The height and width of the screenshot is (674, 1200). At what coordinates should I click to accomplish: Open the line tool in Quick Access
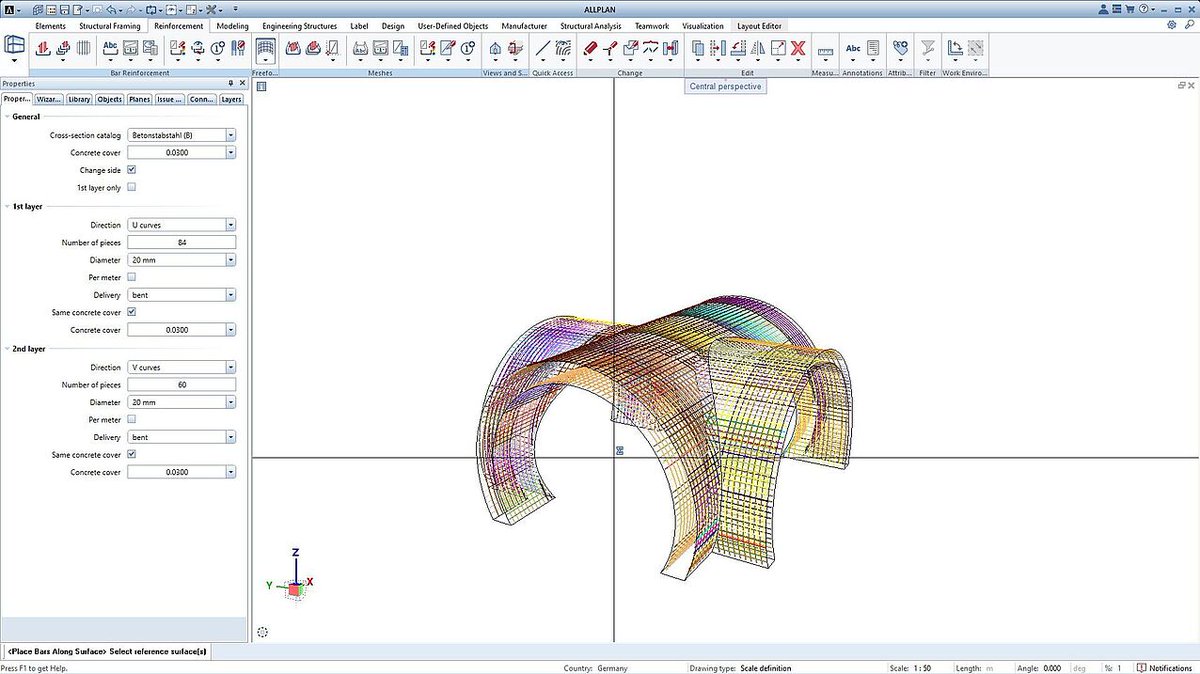pos(543,47)
